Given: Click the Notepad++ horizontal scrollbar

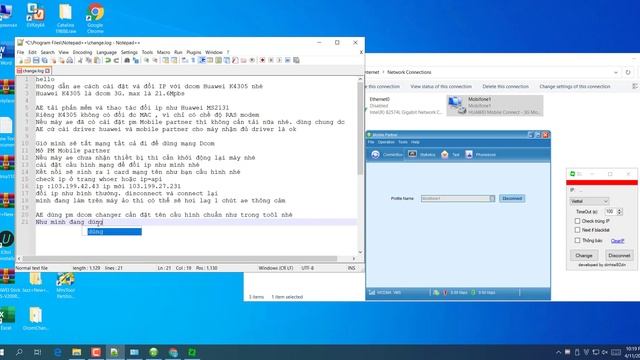Looking at the screenshot, I should [180, 259].
